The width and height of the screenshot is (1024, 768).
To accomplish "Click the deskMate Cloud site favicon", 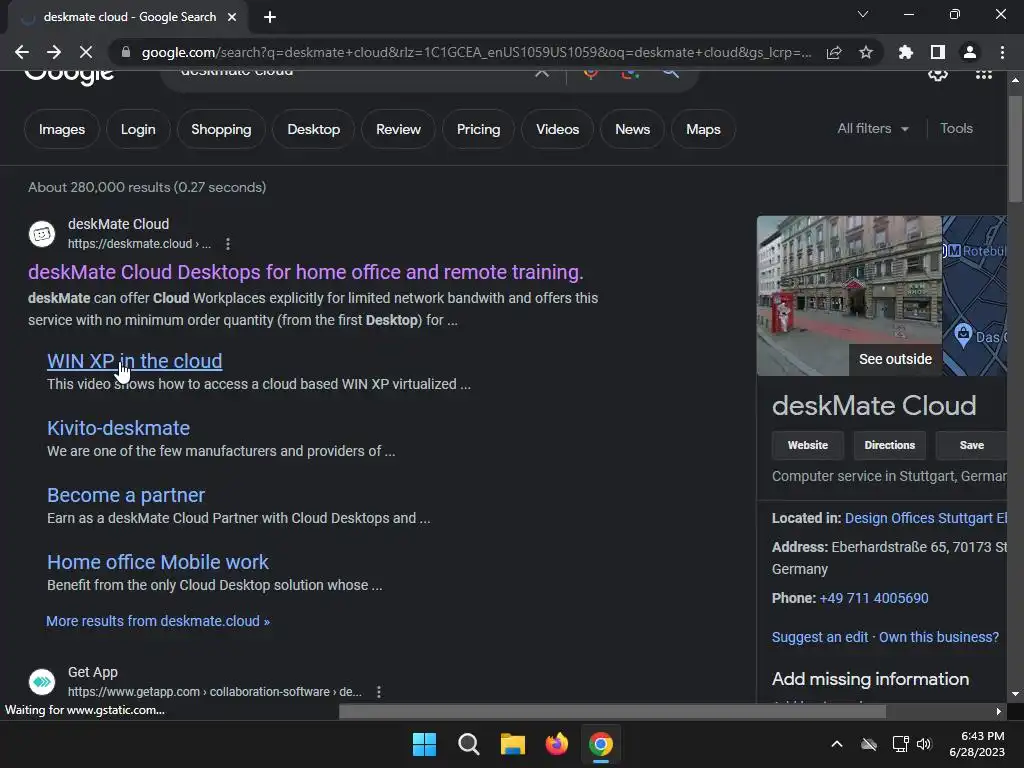I will coord(42,234).
